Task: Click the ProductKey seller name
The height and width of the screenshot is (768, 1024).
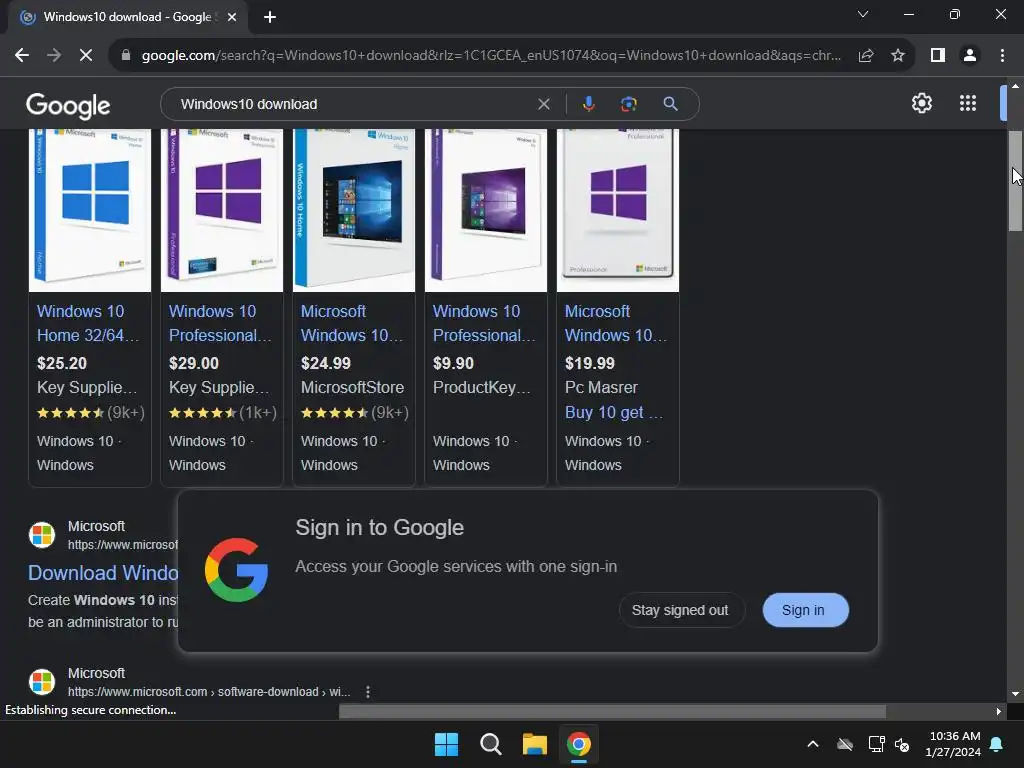Action: tap(481, 387)
